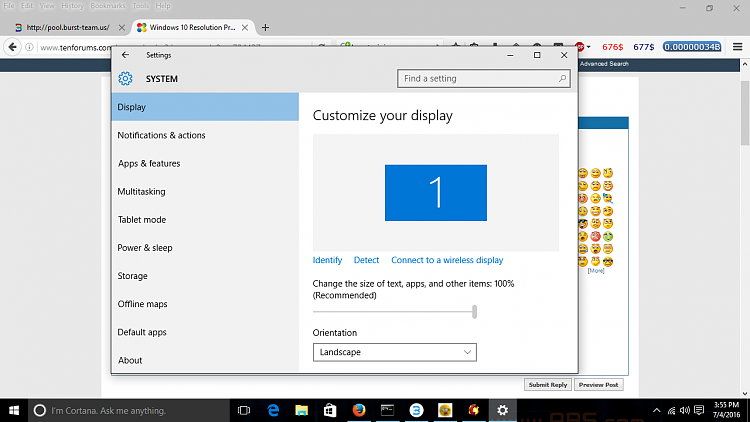Launch Microsoft Edge from the taskbar

click(x=273, y=411)
